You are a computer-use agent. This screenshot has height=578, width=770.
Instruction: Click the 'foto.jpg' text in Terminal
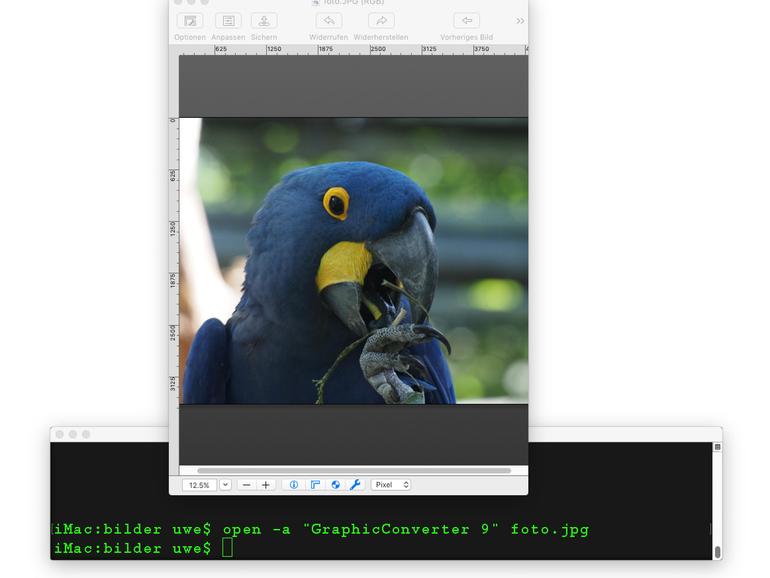pos(550,529)
